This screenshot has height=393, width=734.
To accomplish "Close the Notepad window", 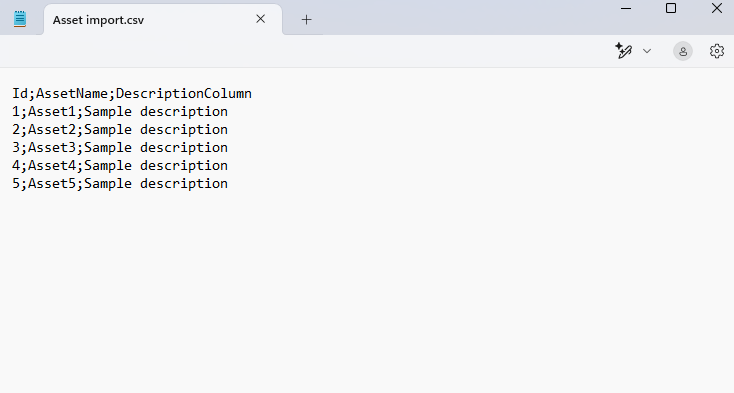I will click(x=716, y=8).
